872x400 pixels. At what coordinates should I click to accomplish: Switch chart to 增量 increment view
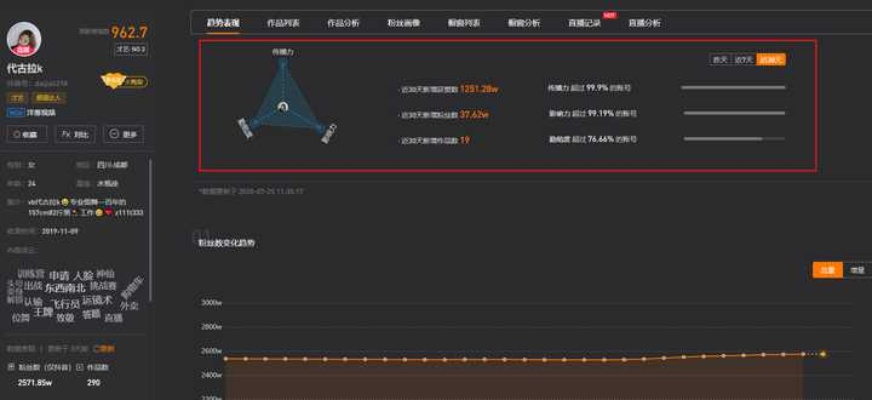tap(856, 270)
